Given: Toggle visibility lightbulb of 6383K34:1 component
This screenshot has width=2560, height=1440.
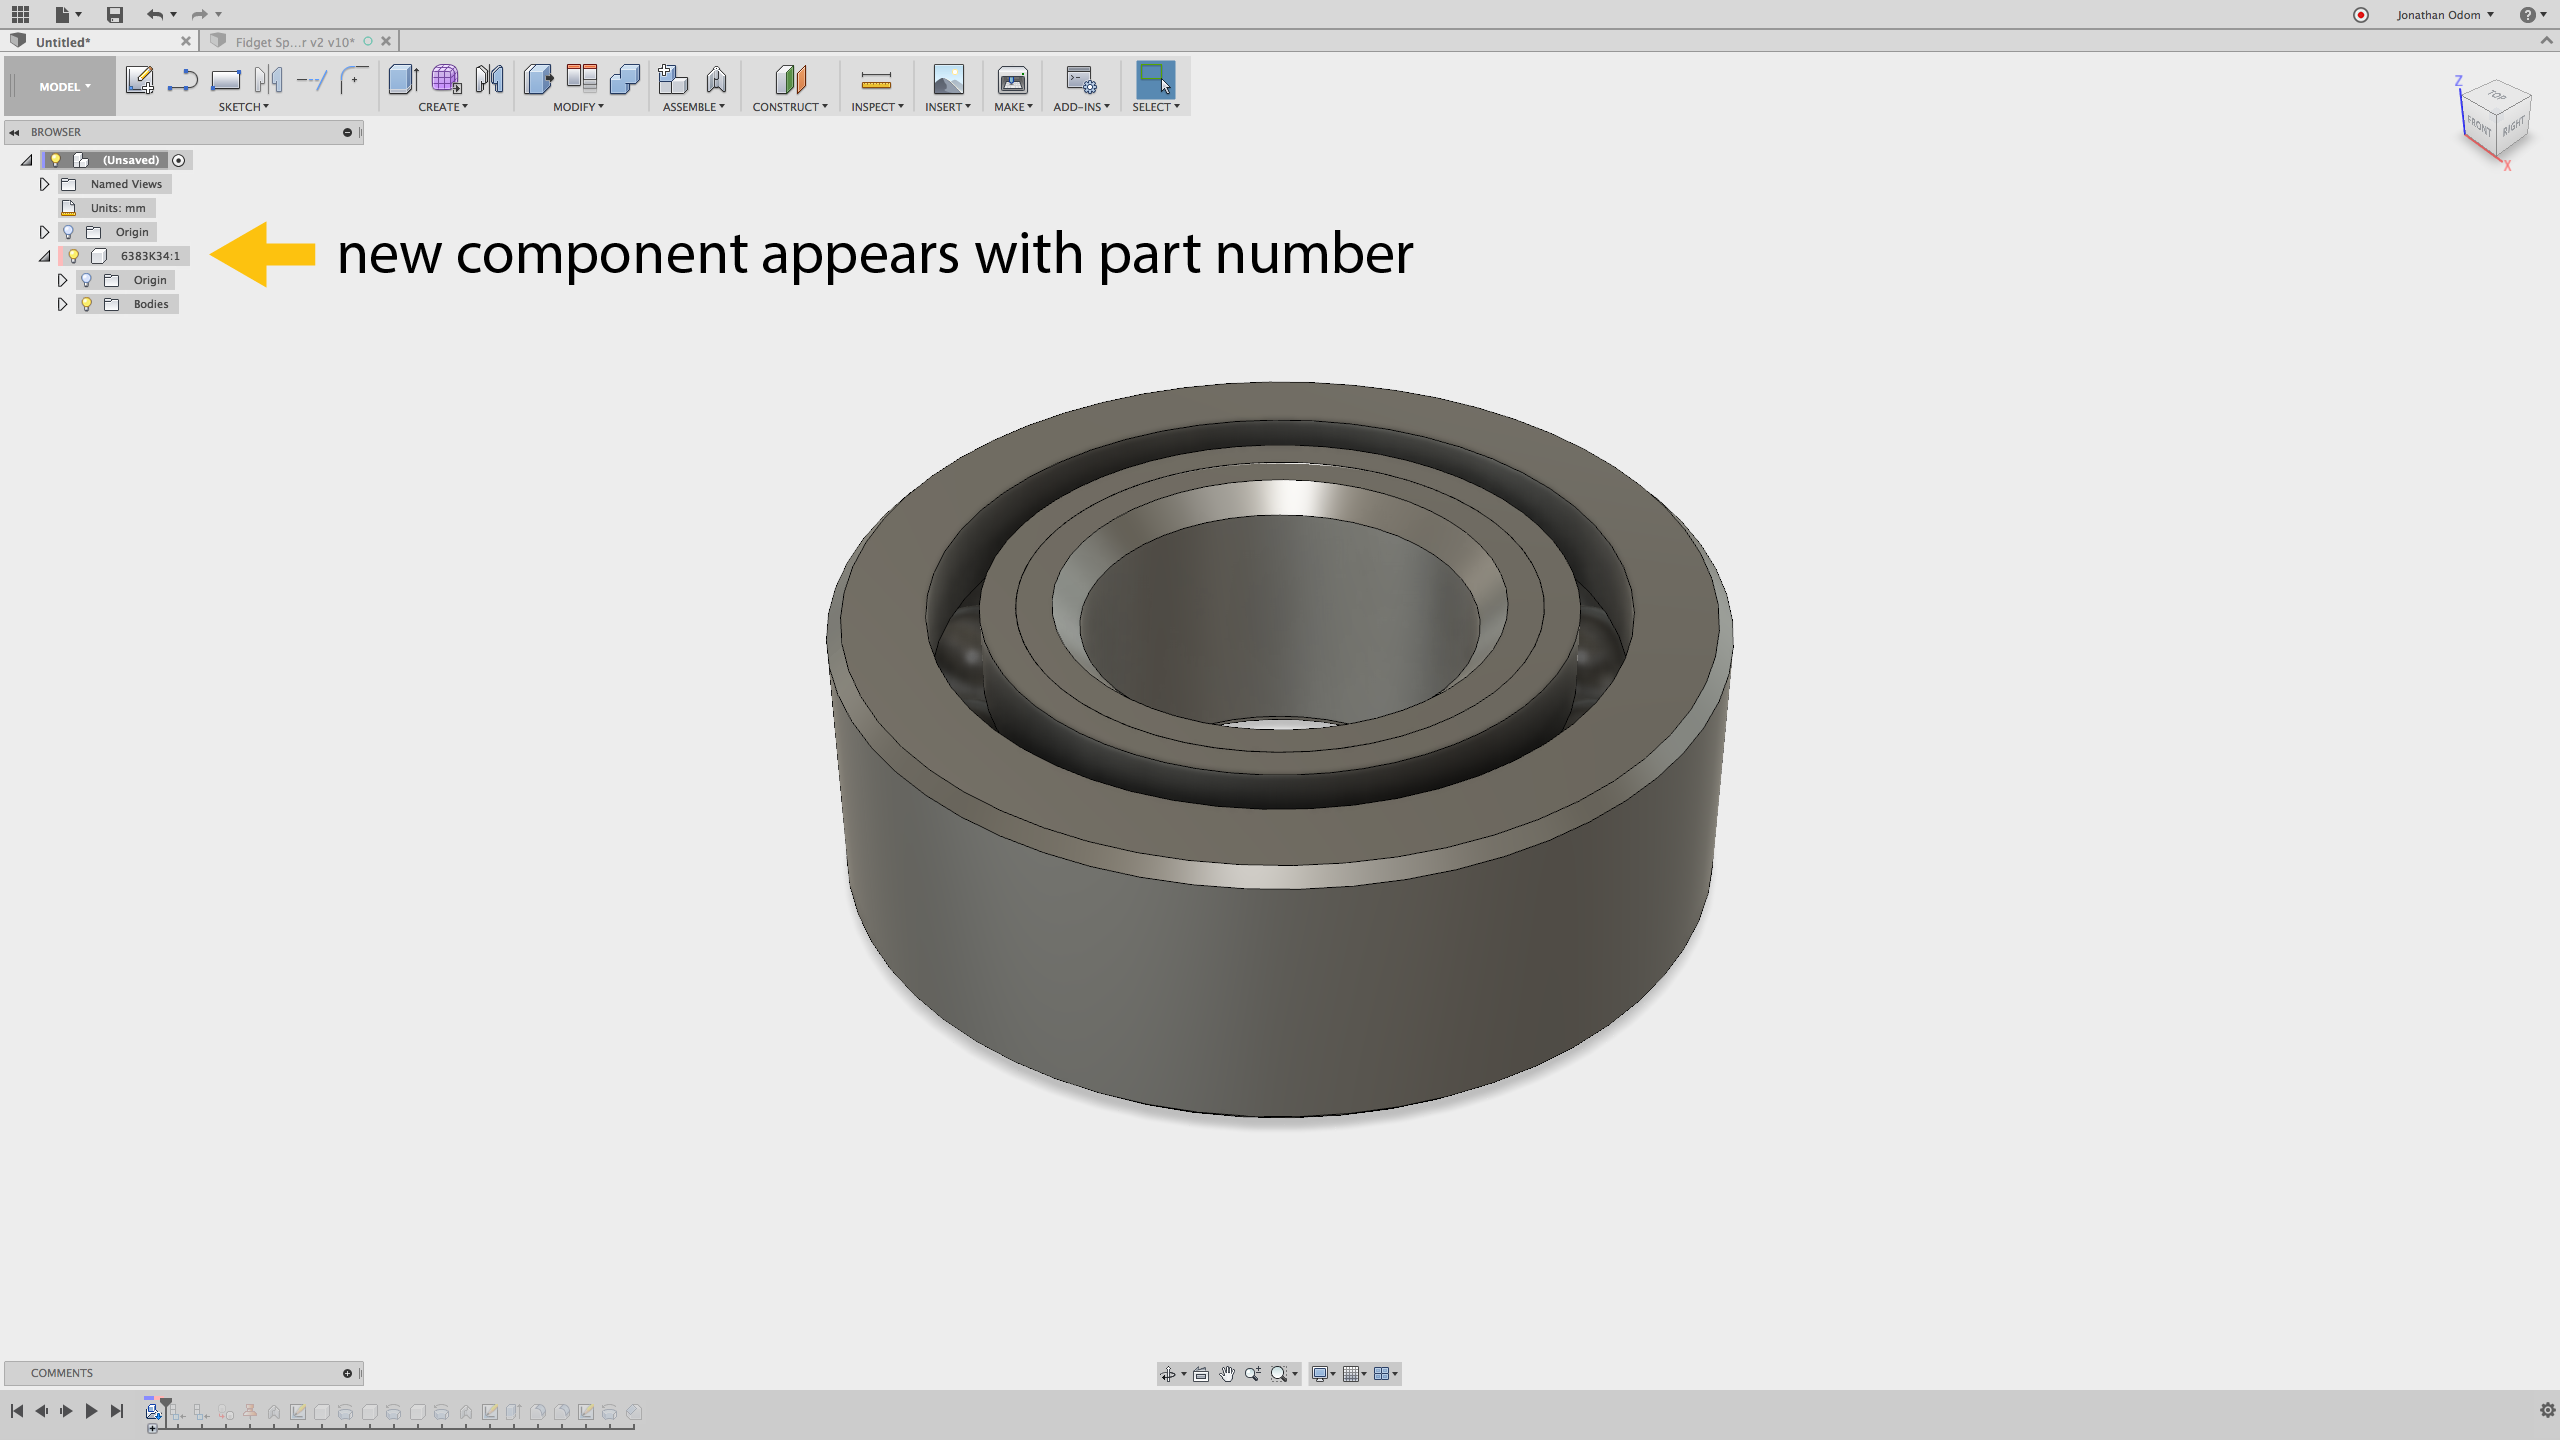Looking at the screenshot, I should (73, 256).
